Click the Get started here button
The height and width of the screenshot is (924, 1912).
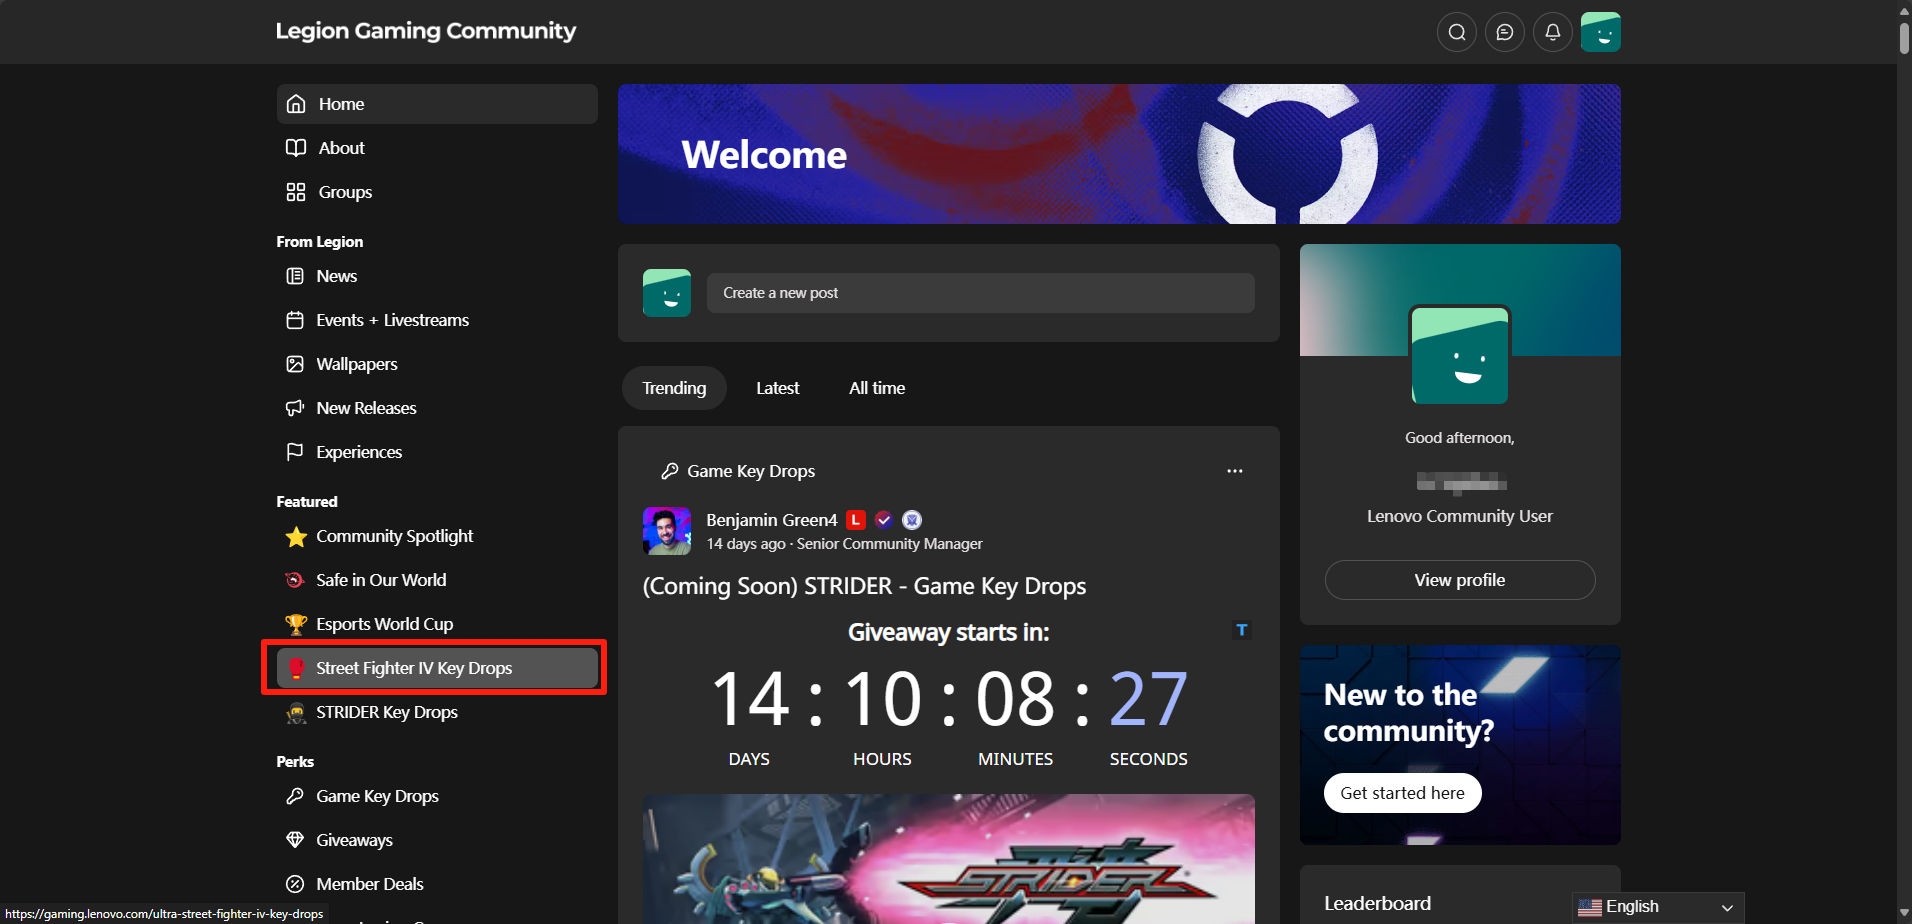[x=1403, y=793]
